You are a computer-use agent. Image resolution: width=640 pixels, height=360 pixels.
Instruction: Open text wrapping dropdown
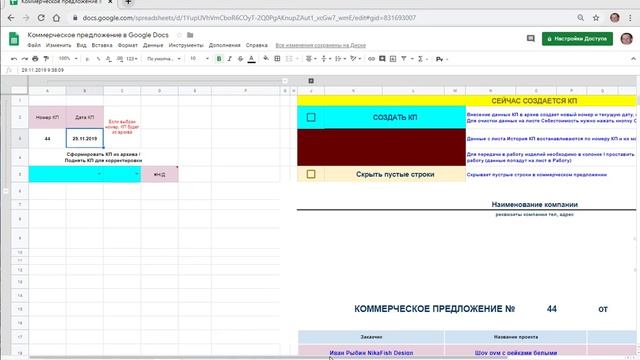pyautogui.click(x=340, y=59)
